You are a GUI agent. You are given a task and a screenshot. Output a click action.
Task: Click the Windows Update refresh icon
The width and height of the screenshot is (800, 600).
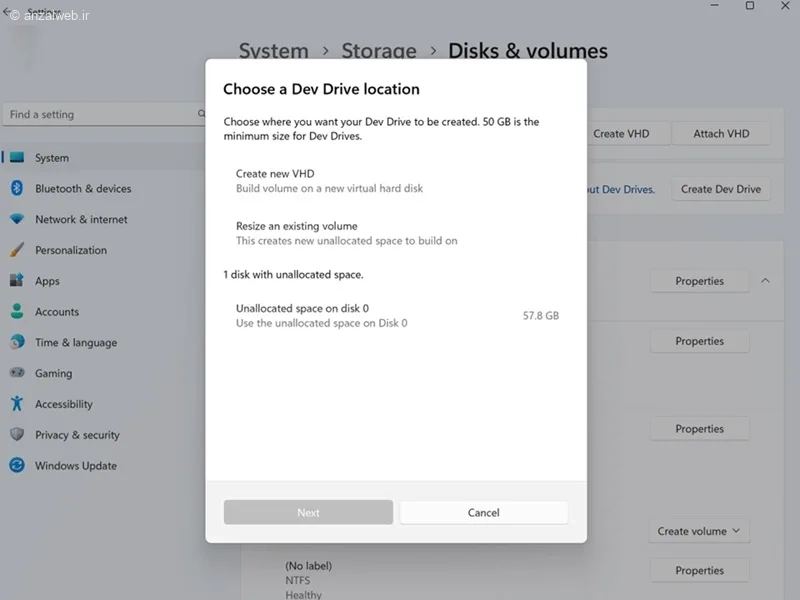(x=17, y=465)
